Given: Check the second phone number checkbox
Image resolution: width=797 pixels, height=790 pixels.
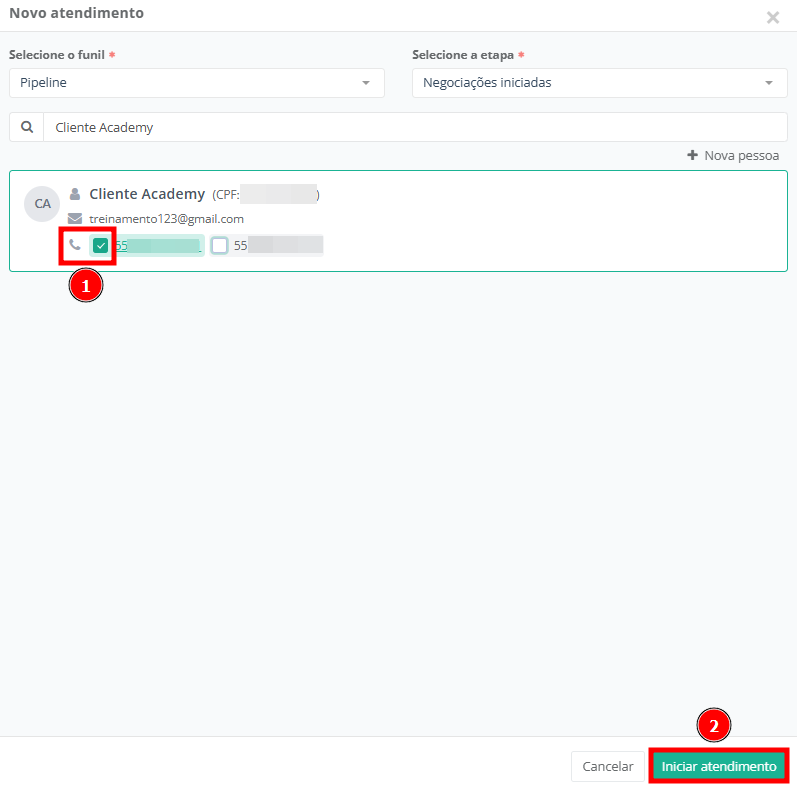Looking at the screenshot, I should pos(220,245).
